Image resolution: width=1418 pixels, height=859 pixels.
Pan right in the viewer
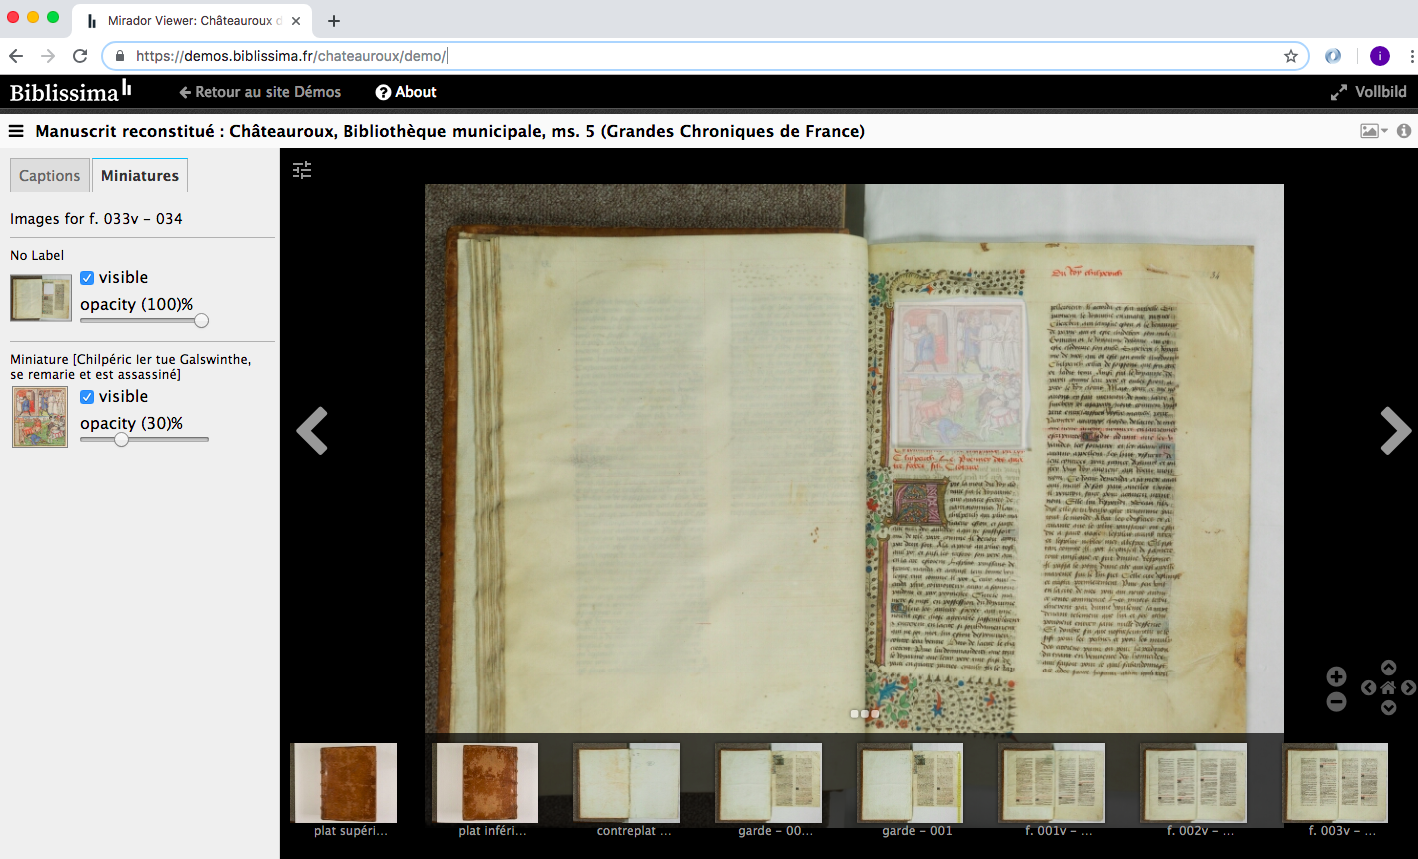click(x=1408, y=687)
